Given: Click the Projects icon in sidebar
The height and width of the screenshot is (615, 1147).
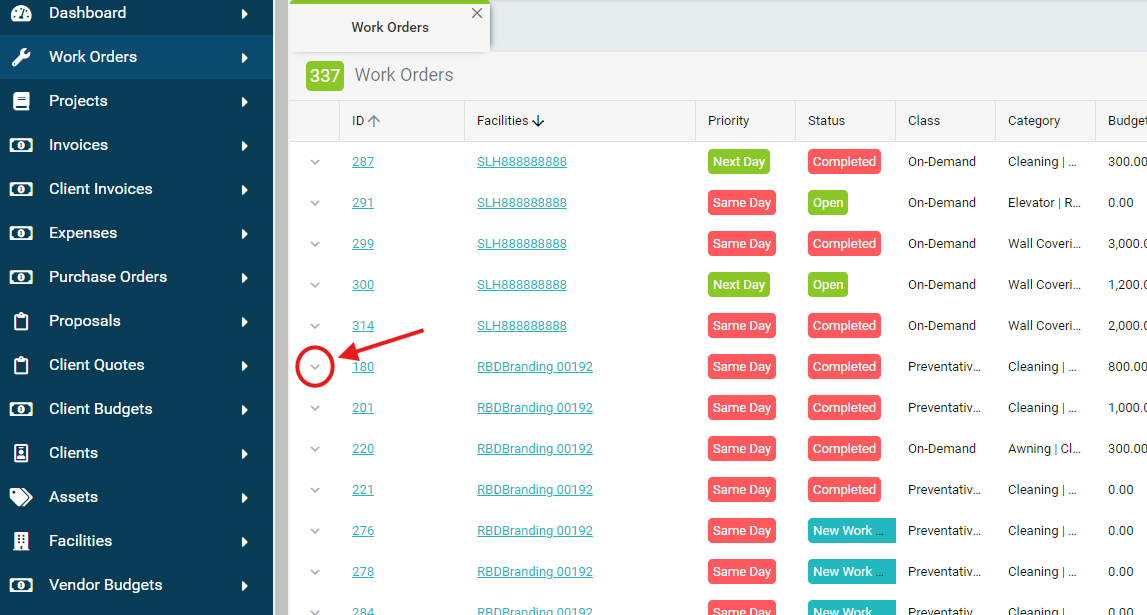Looking at the screenshot, I should point(21,101).
